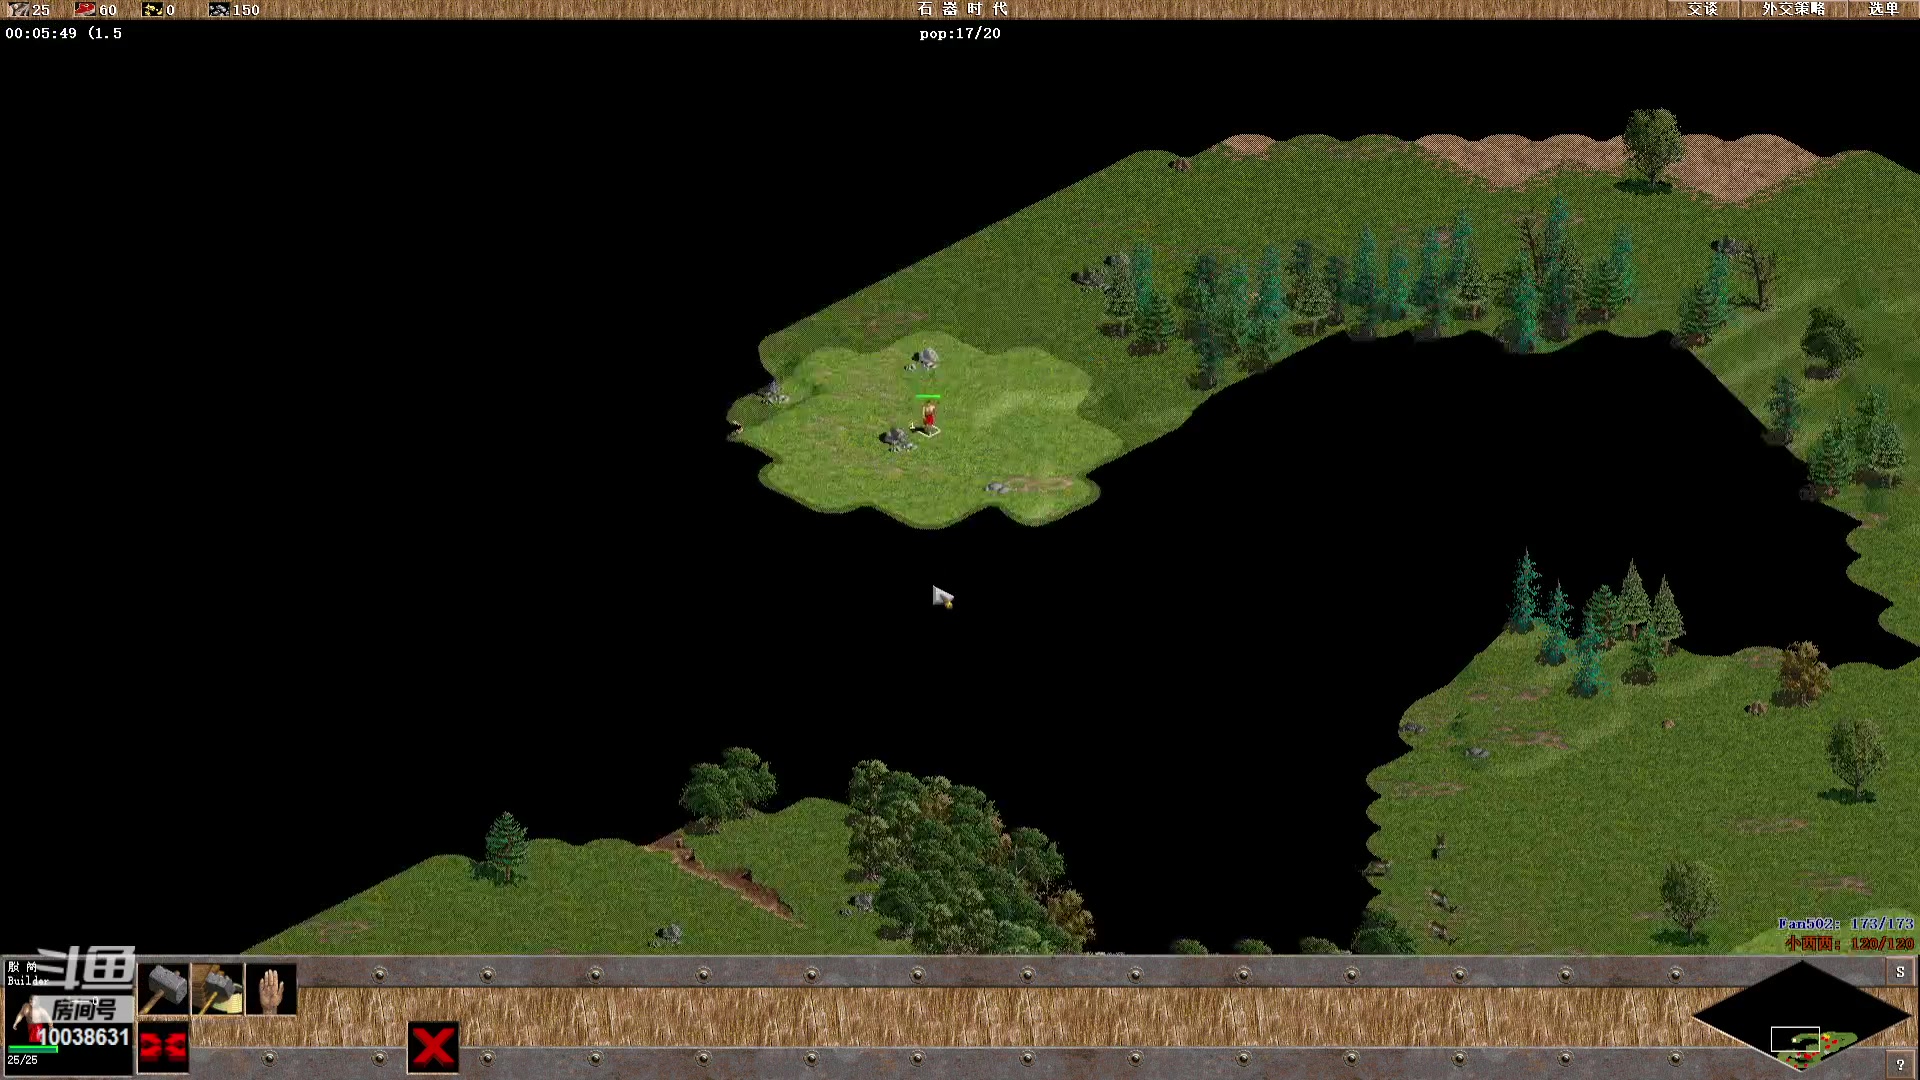Open the 交谈 chat menu

tap(1702, 9)
